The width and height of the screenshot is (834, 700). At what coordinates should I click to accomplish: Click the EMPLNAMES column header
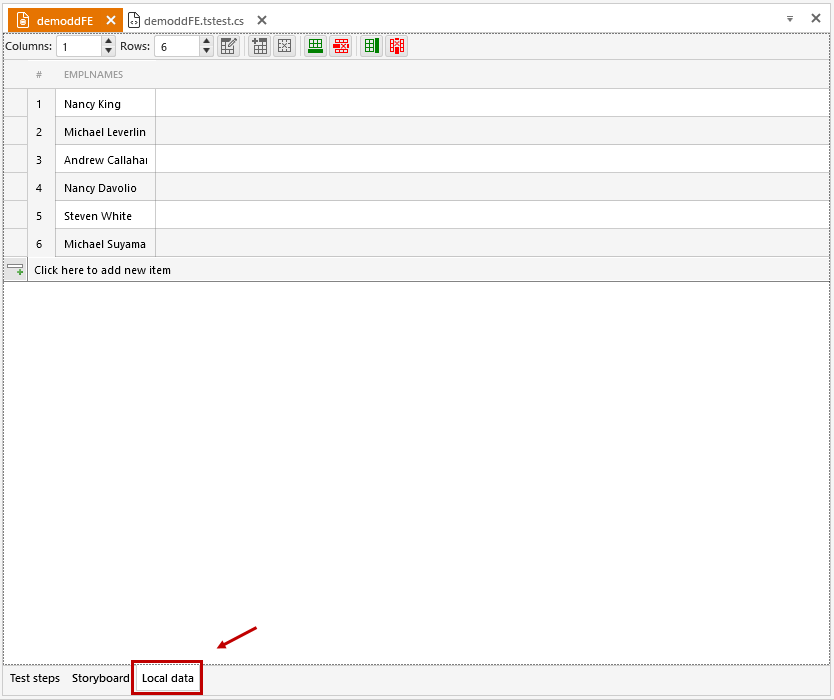pos(93,74)
